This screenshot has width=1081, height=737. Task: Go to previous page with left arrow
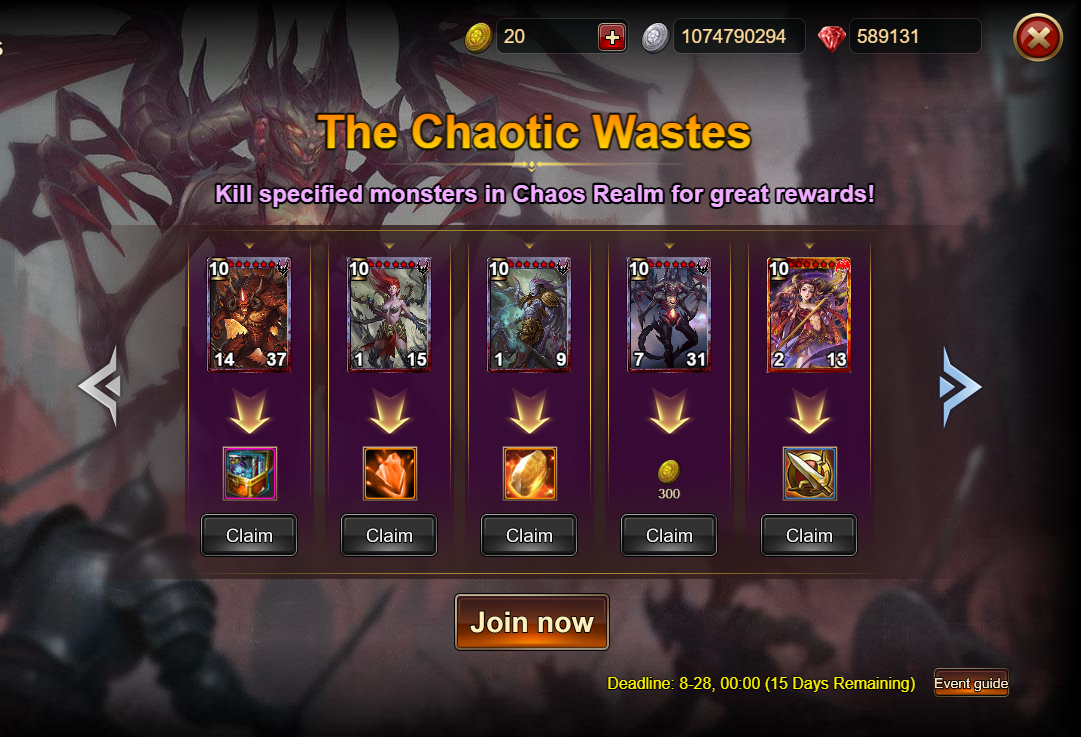[x=101, y=386]
